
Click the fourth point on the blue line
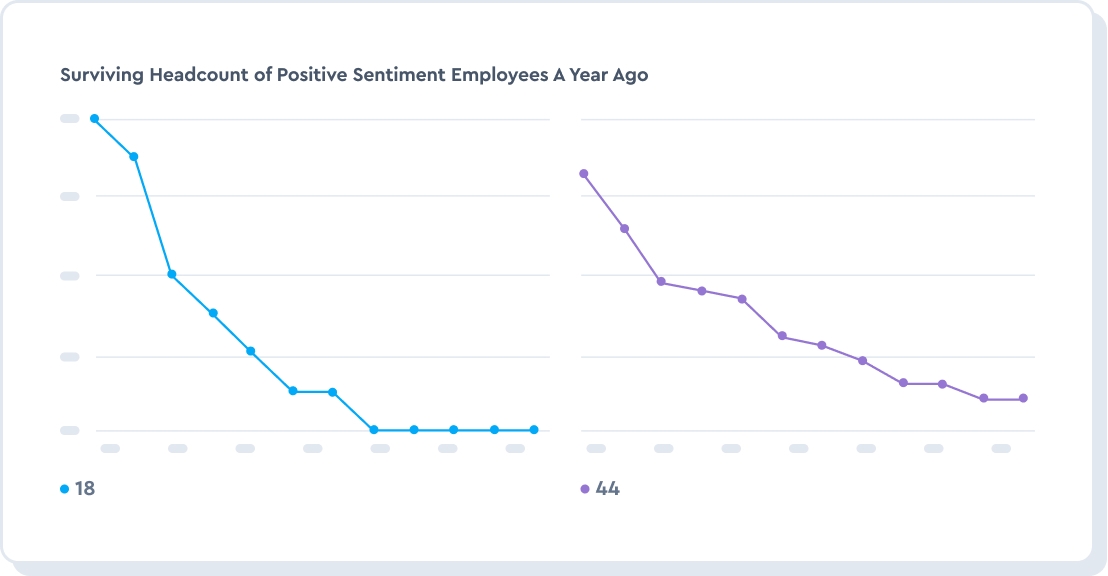tap(213, 314)
